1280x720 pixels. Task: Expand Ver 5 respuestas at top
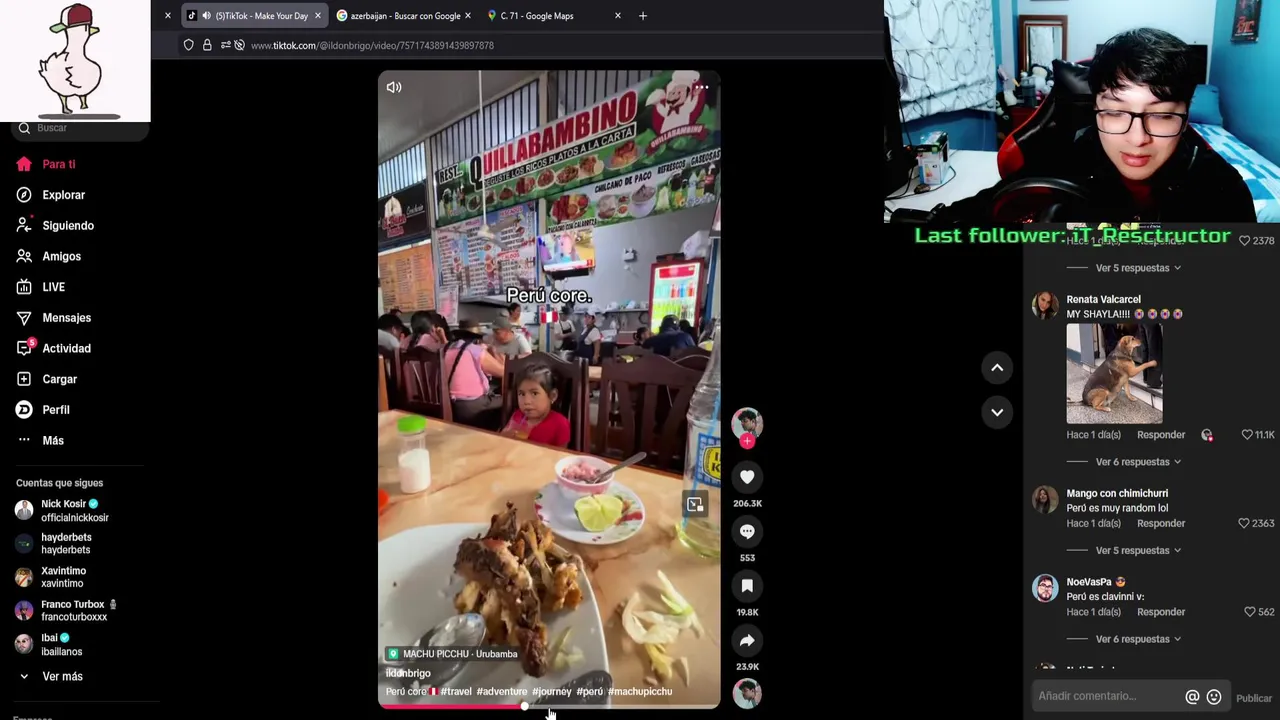click(x=1138, y=268)
